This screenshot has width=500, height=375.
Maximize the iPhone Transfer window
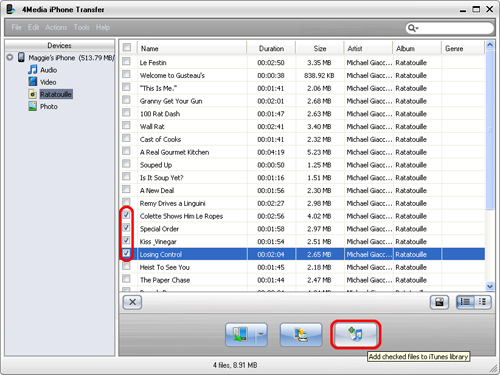click(476, 9)
